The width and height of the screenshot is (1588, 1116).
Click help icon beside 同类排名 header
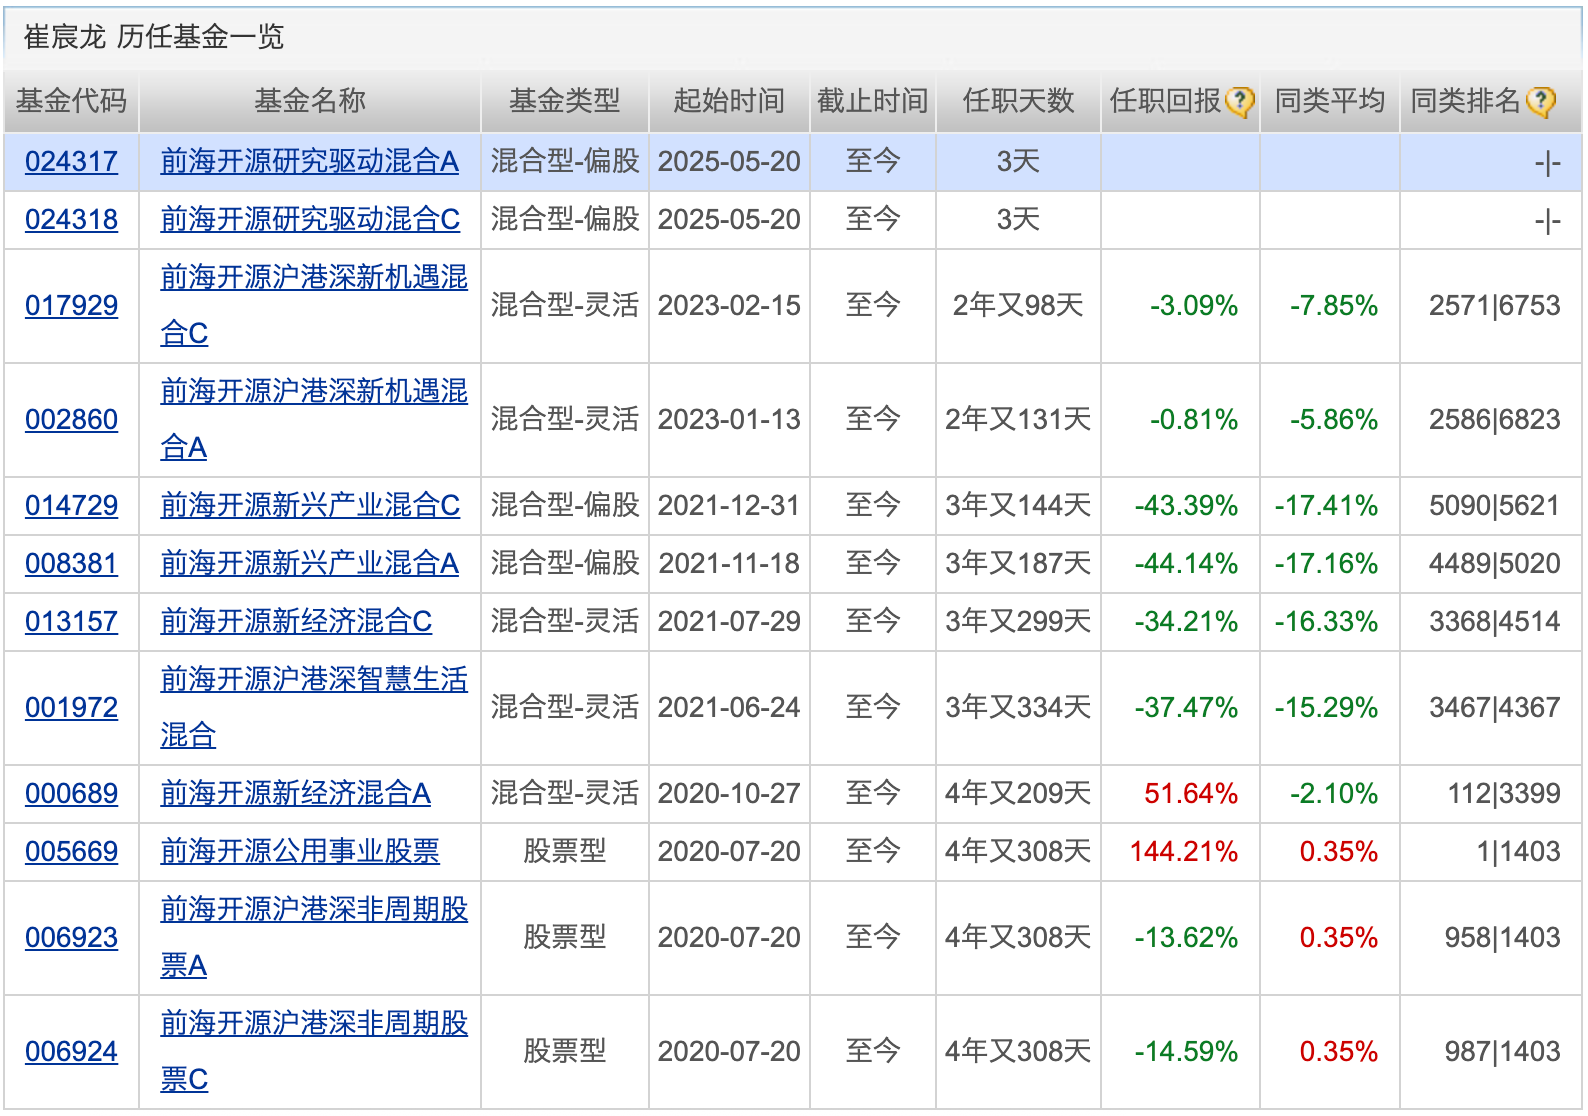point(1541,101)
